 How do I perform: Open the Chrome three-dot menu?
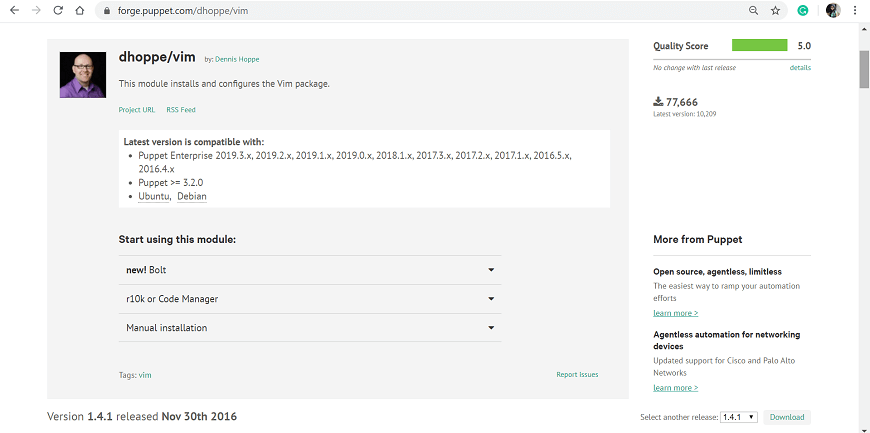(855, 11)
